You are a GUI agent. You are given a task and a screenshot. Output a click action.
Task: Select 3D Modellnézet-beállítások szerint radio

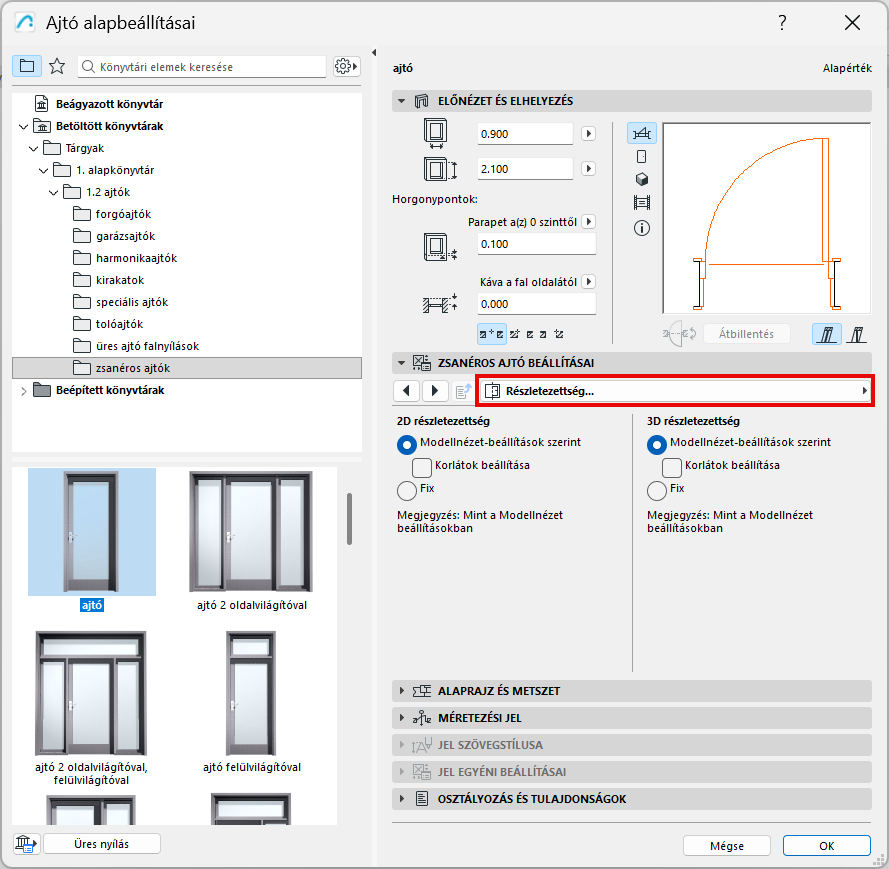657,444
